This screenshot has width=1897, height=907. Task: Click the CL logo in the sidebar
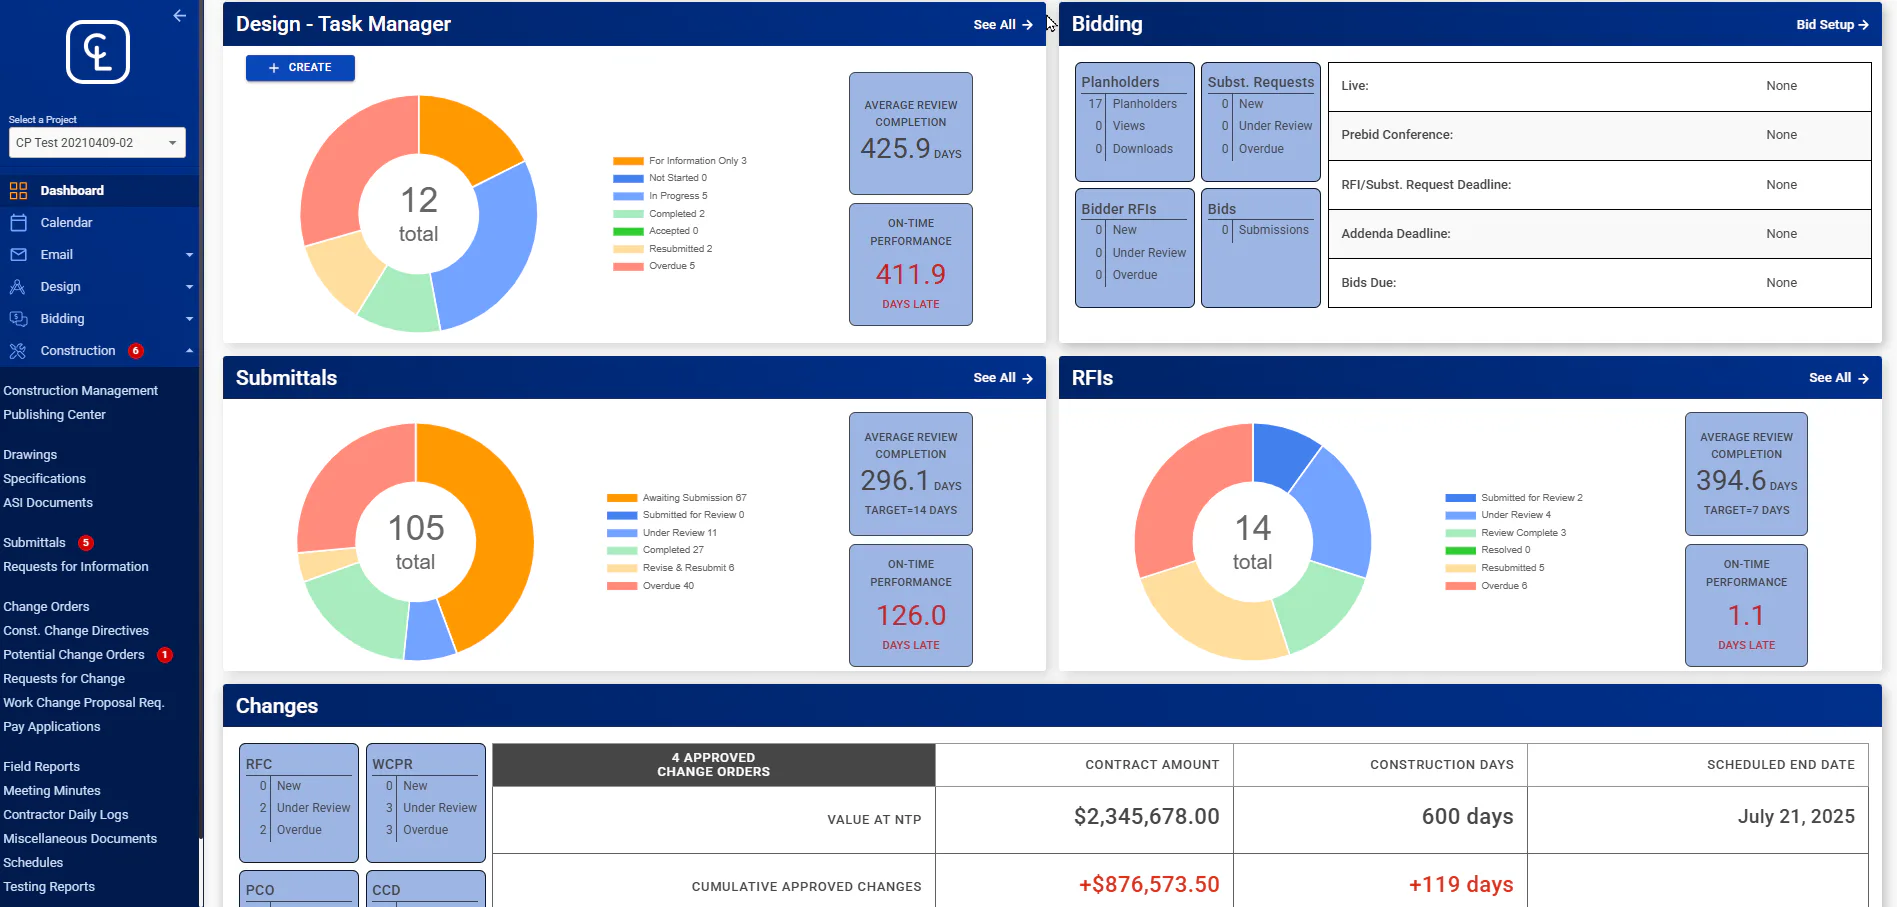click(98, 52)
